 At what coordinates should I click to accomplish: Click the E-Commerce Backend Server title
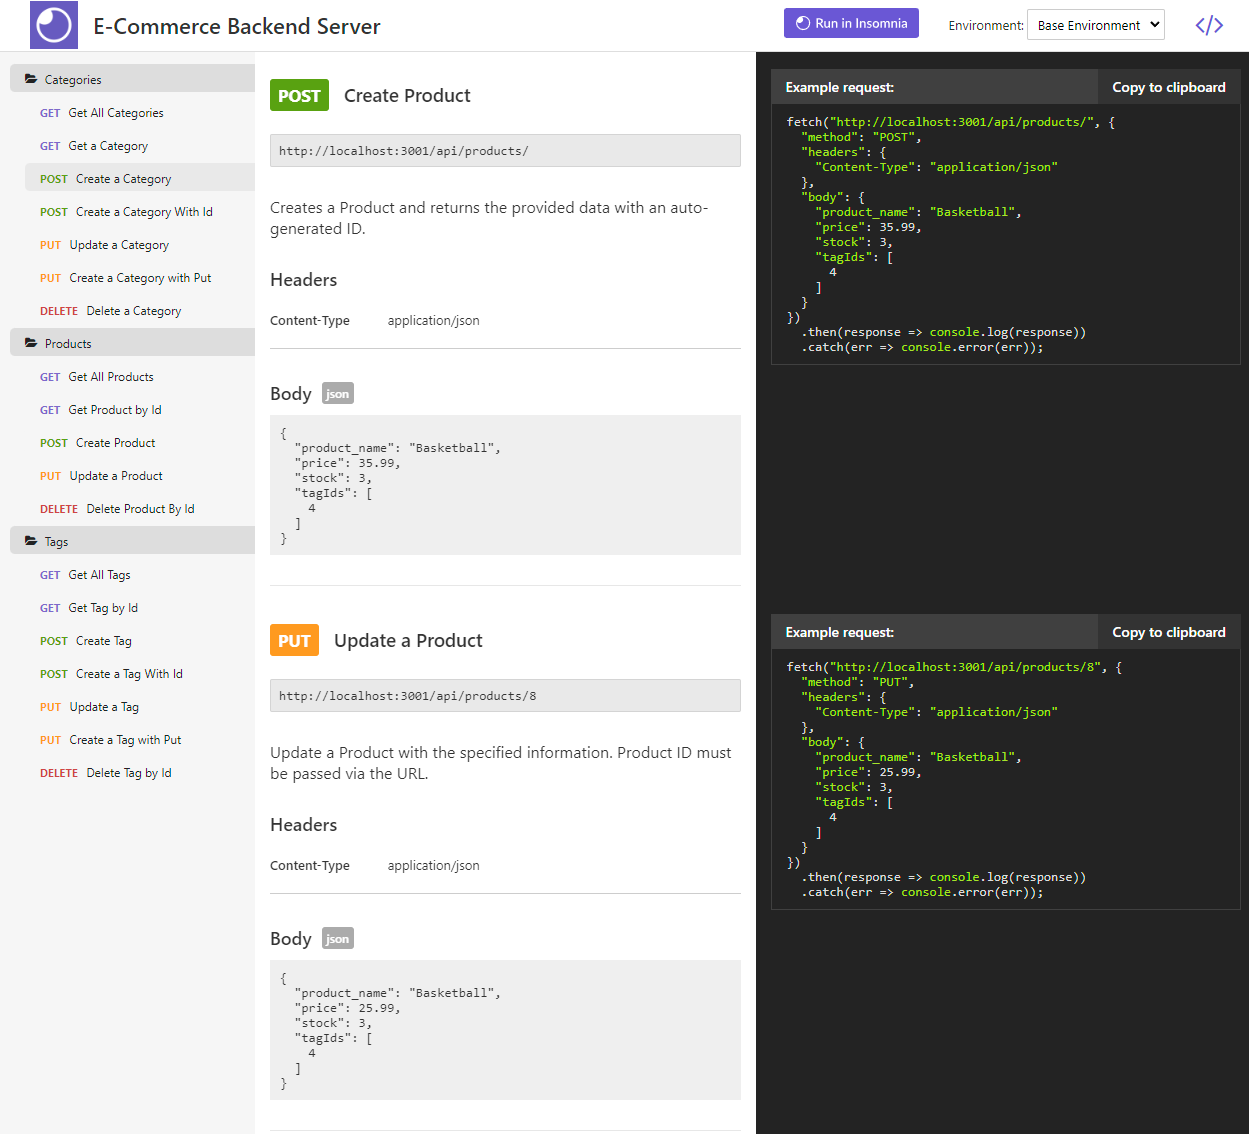(x=237, y=26)
